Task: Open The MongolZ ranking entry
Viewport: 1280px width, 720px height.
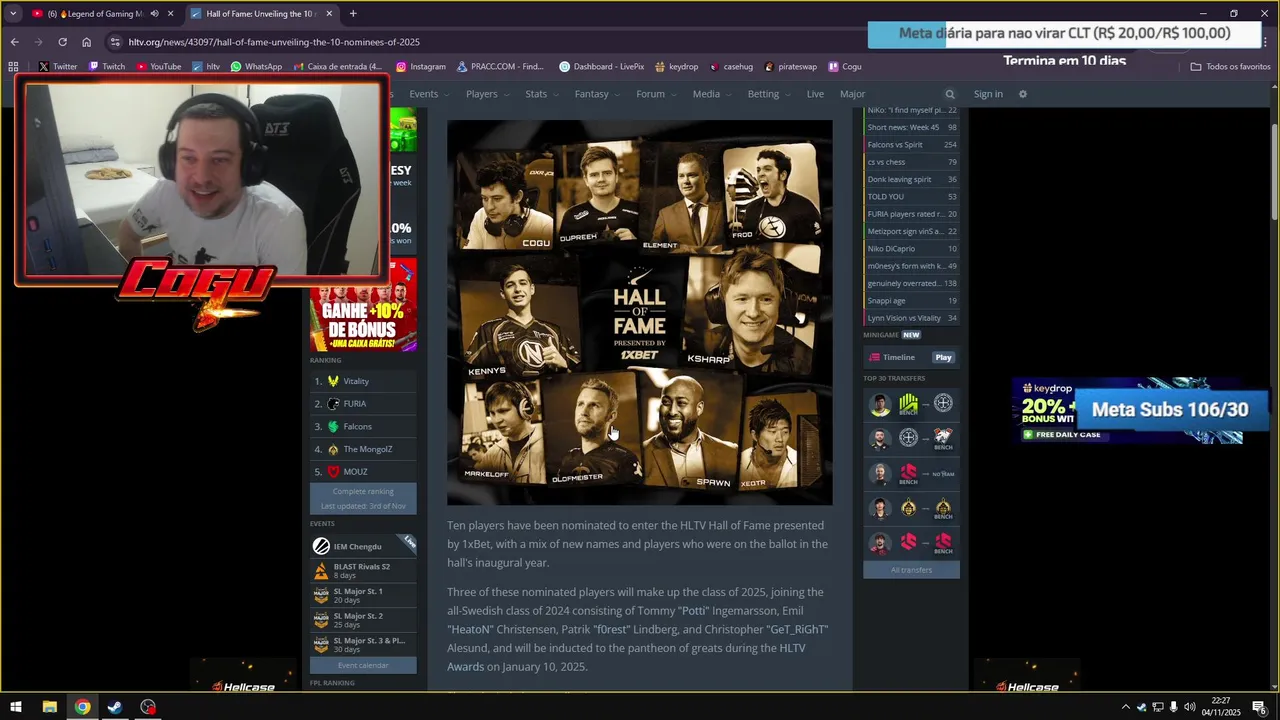Action: (x=363, y=449)
